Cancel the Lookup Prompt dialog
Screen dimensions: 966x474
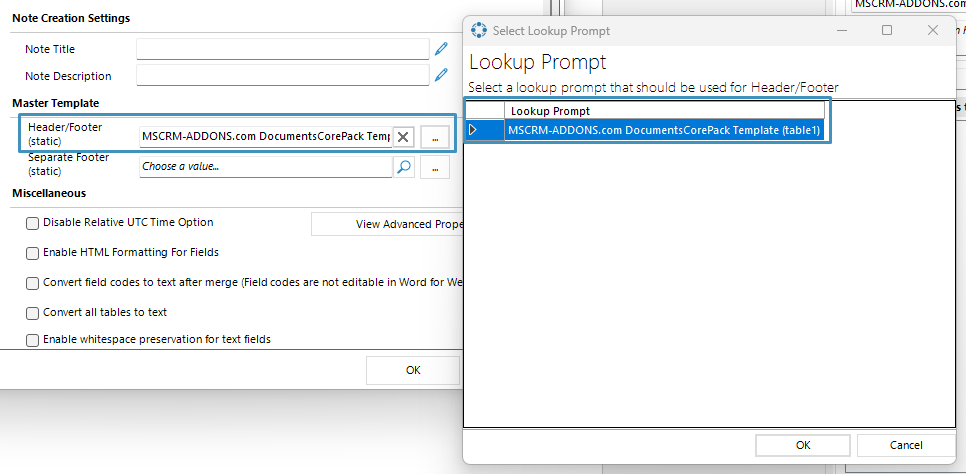tap(906, 445)
